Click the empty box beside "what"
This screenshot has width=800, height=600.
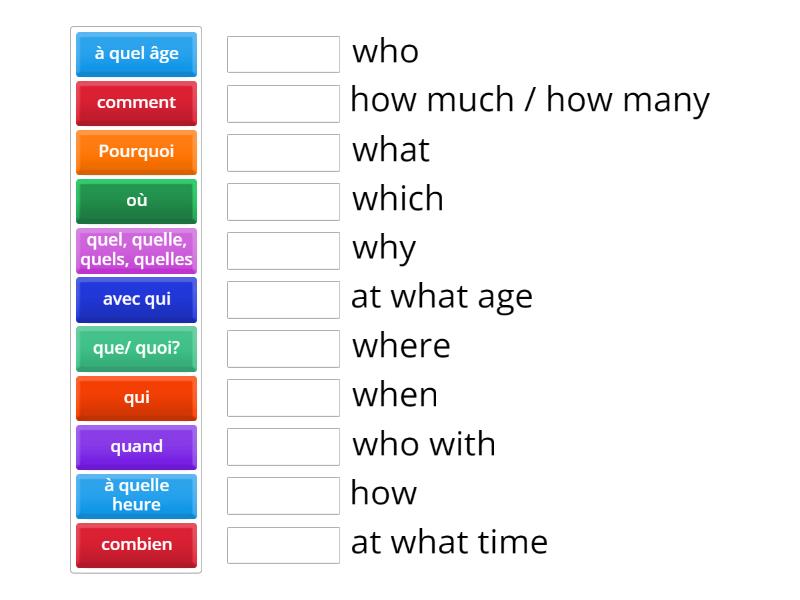point(283,152)
